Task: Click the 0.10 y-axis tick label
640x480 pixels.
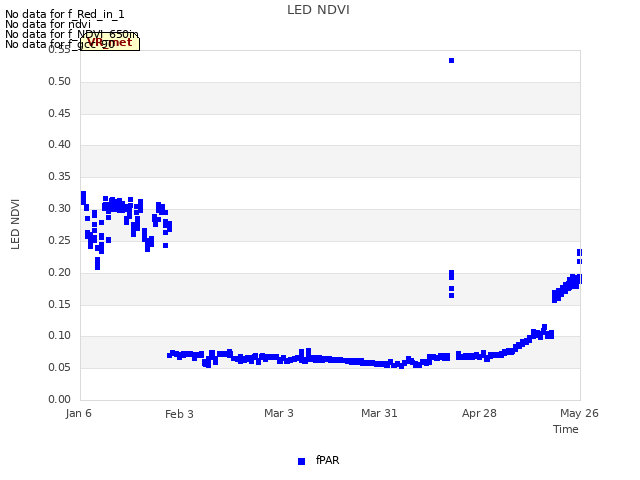Action: (60, 336)
